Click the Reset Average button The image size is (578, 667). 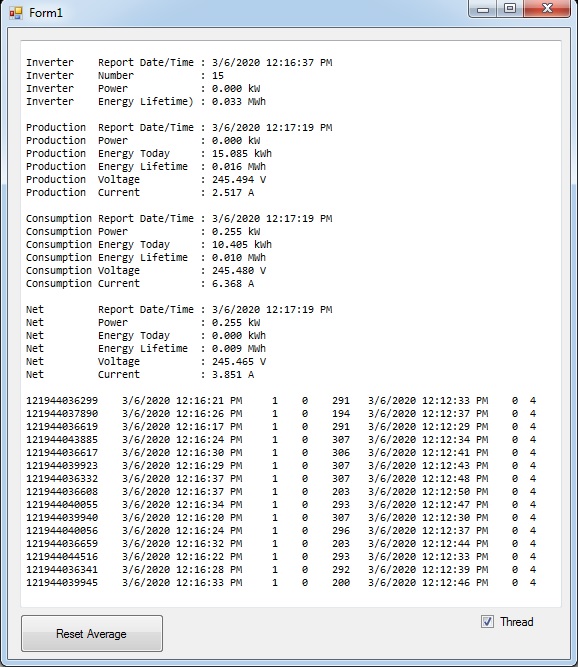tap(92, 633)
